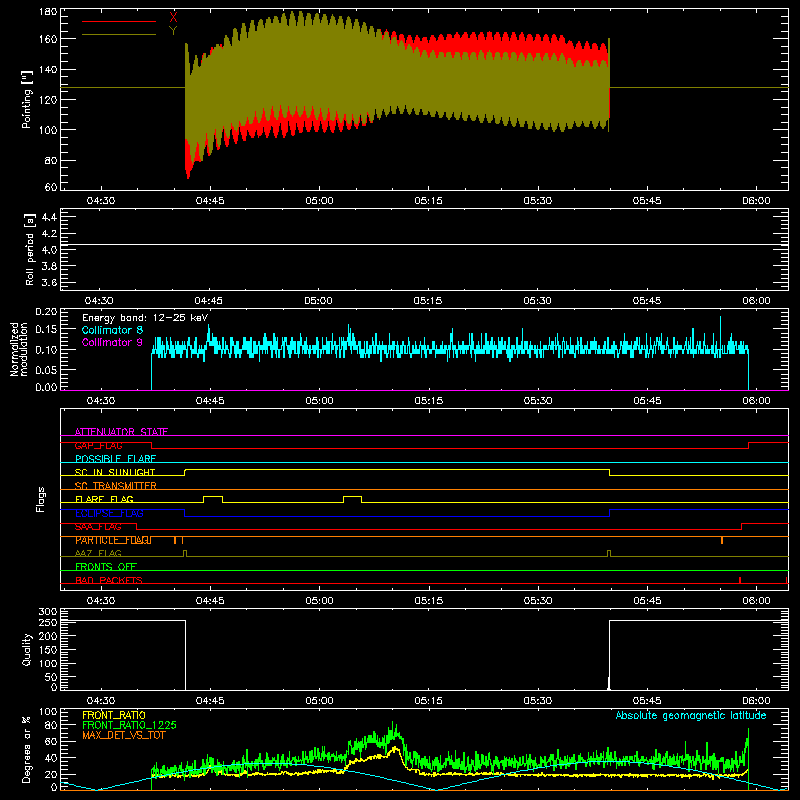The width and height of the screenshot is (800, 800).
Task: Click the yellow FRONT_RATIO legend entry
Action: coord(114,715)
